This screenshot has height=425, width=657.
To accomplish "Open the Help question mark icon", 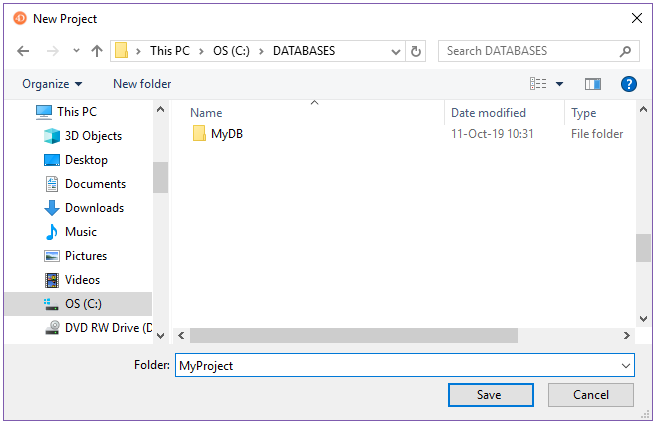I will 629,84.
